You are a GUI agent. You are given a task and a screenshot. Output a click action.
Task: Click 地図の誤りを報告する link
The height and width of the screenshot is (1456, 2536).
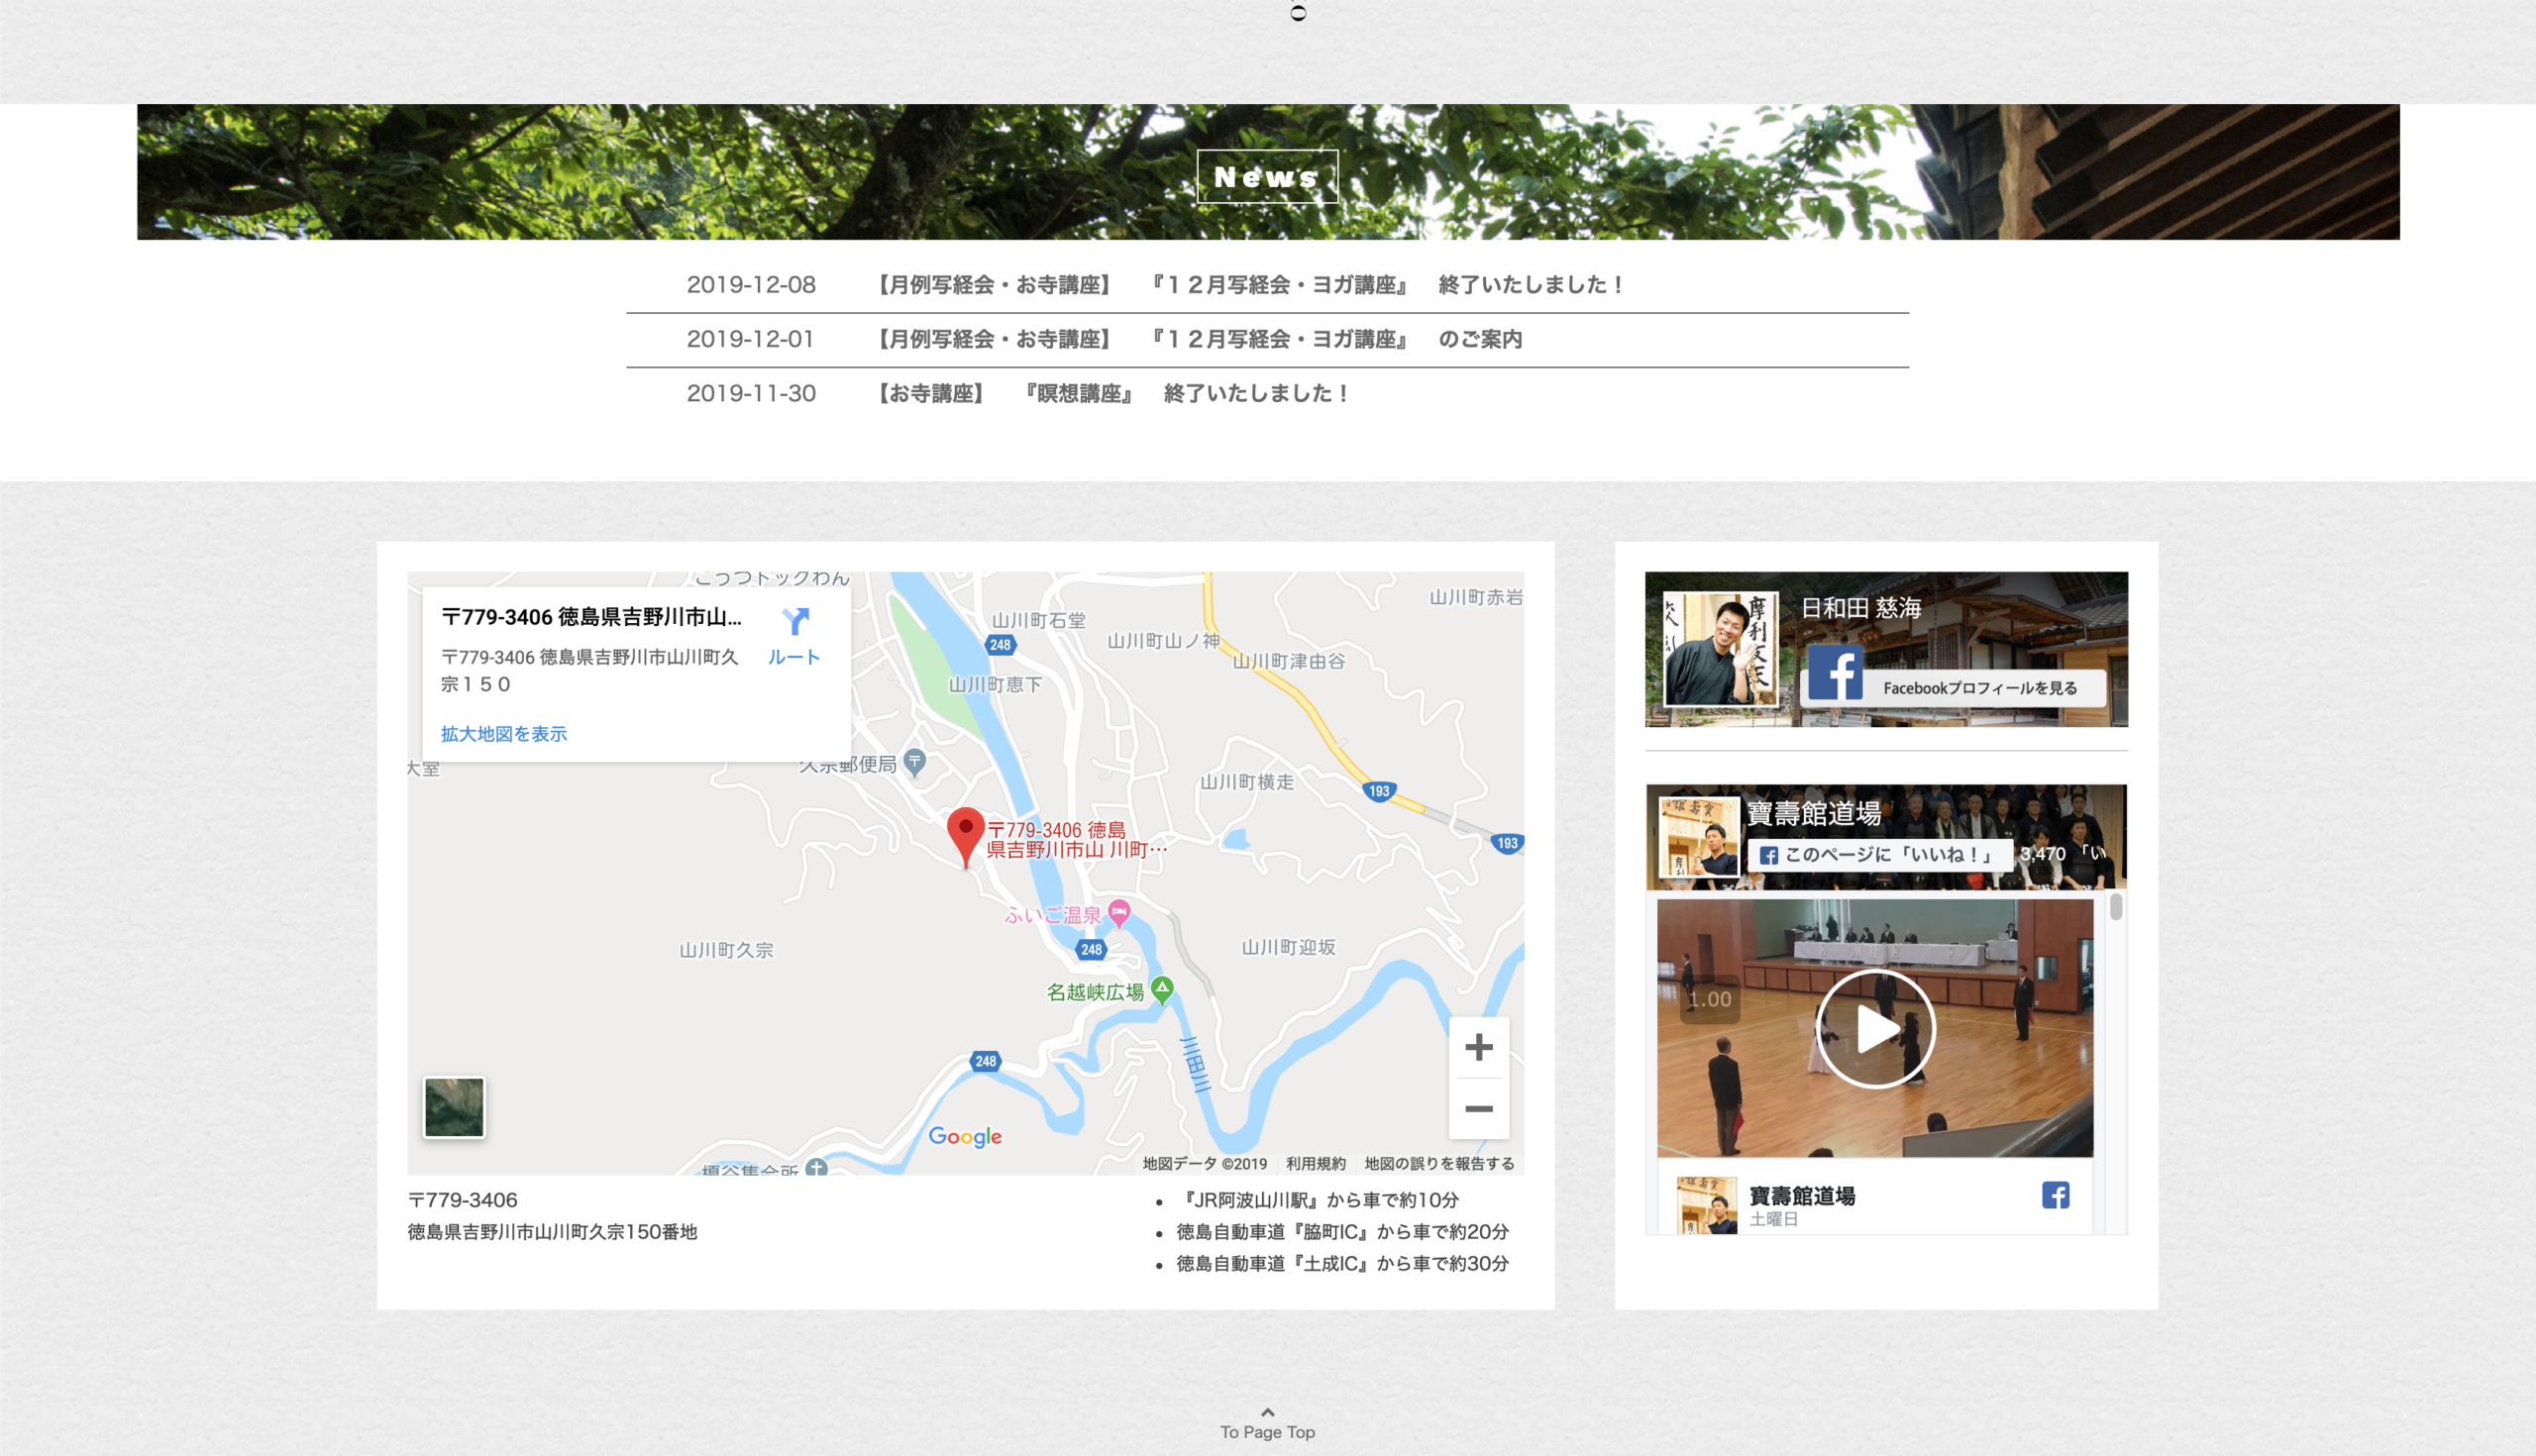1439,1164
